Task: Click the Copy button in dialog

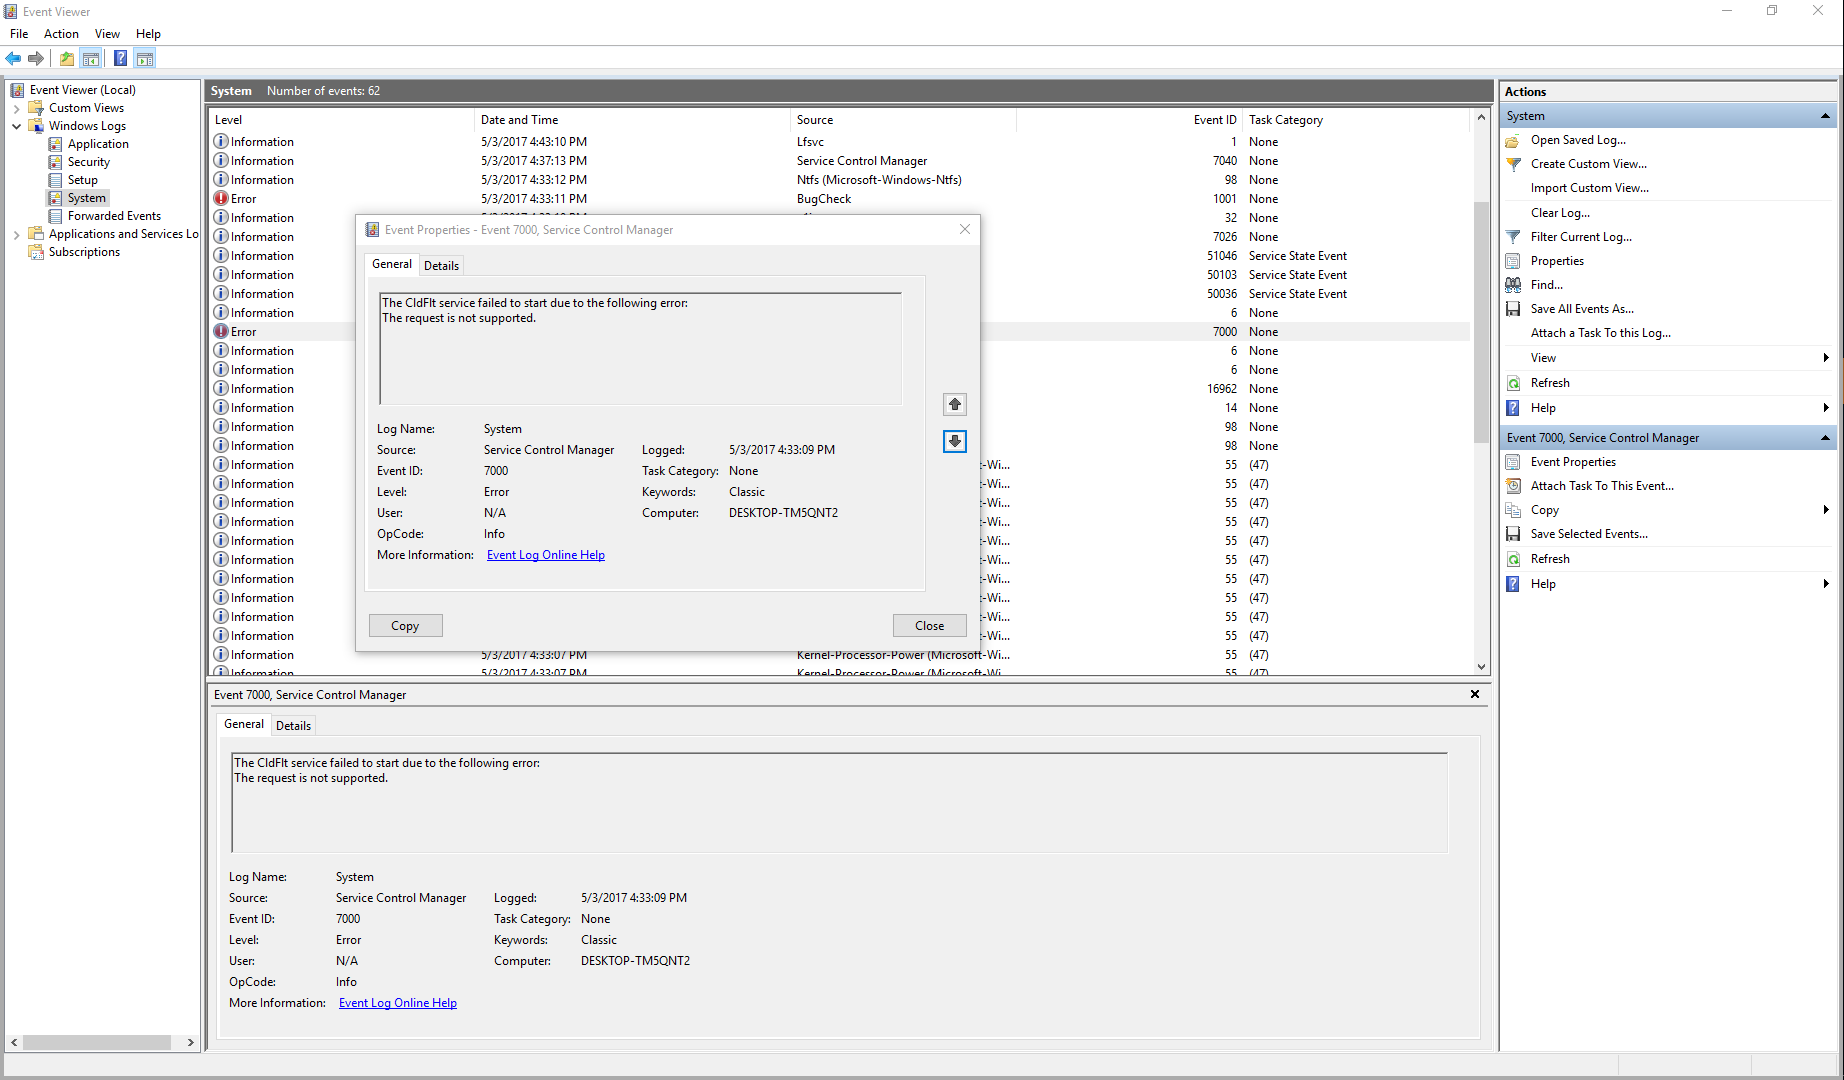Action: coord(405,625)
